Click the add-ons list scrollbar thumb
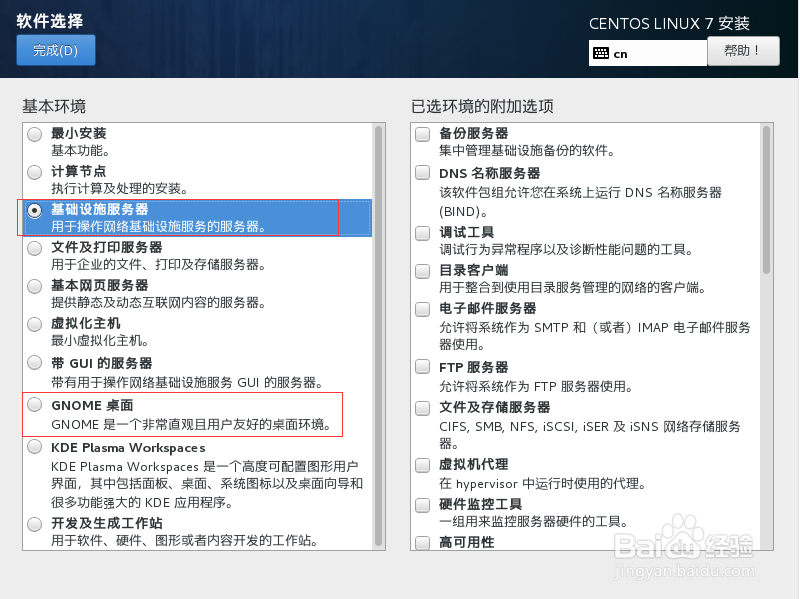Viewport: 800px width, 599px height. (766, 200)
